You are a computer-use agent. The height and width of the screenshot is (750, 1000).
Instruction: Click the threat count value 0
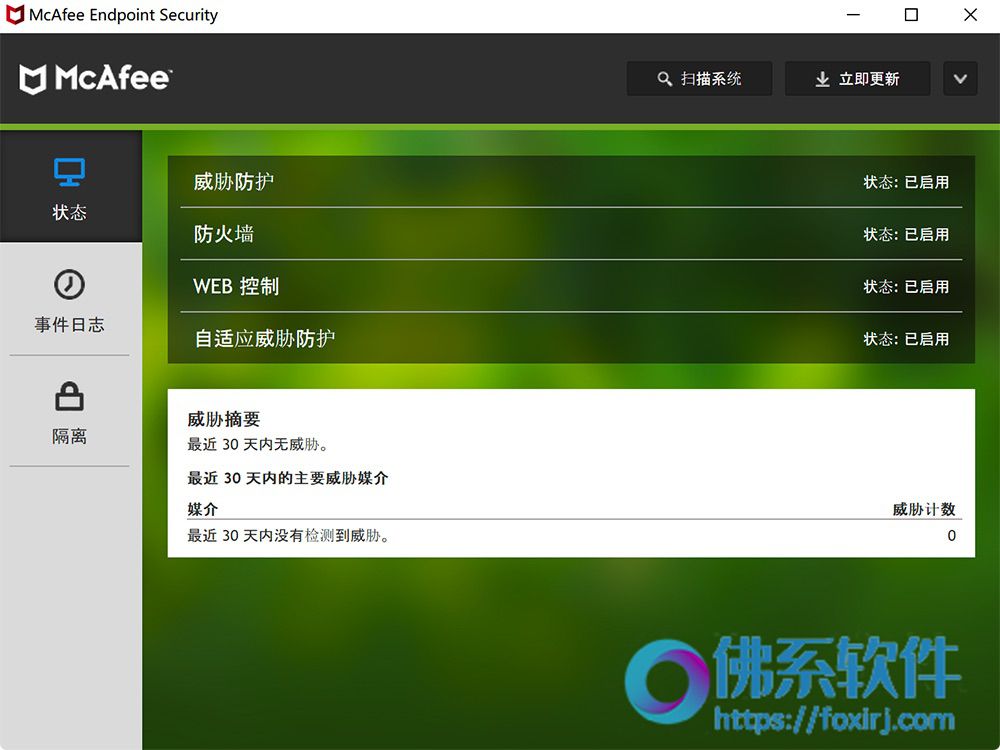951,536
